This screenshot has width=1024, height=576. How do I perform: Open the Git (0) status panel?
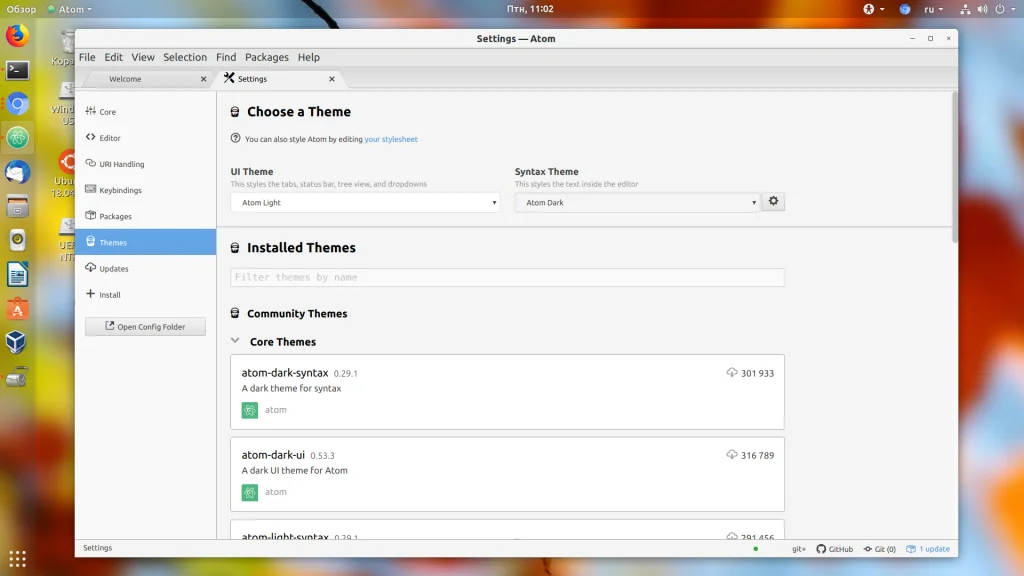click(x=880, y=549)
